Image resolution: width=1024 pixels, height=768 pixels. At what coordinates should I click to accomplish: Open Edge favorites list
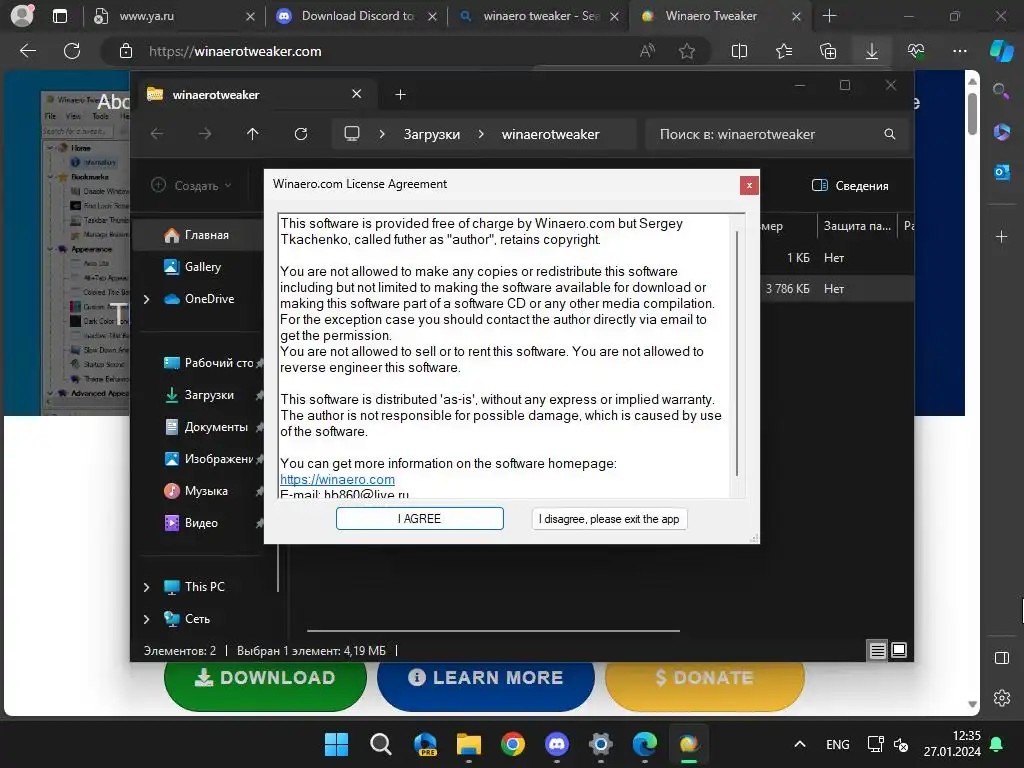point(784,51)
